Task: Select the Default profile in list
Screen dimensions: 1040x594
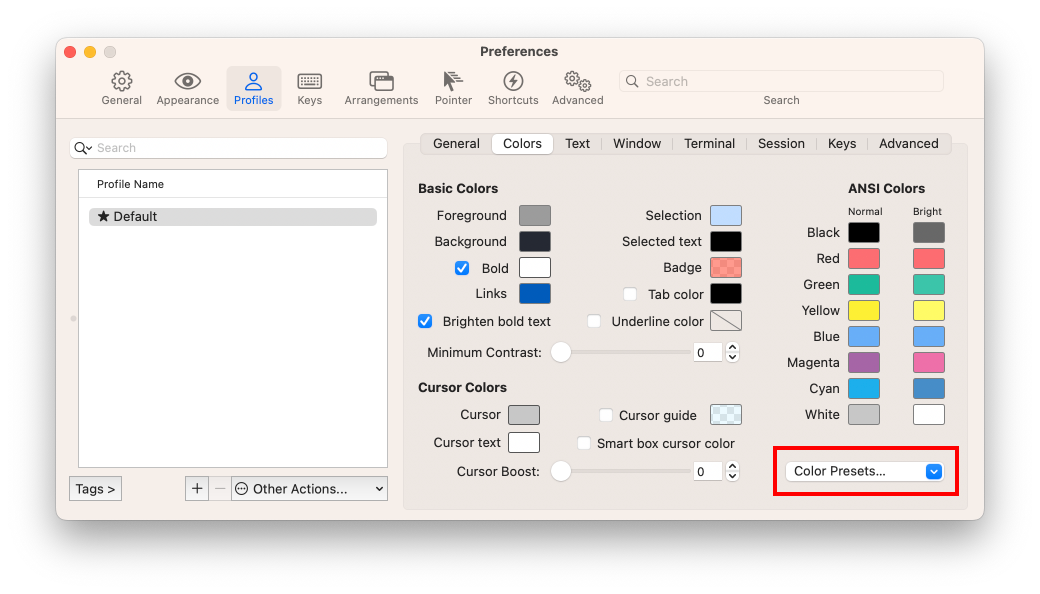Action: [x=232, y=217]
